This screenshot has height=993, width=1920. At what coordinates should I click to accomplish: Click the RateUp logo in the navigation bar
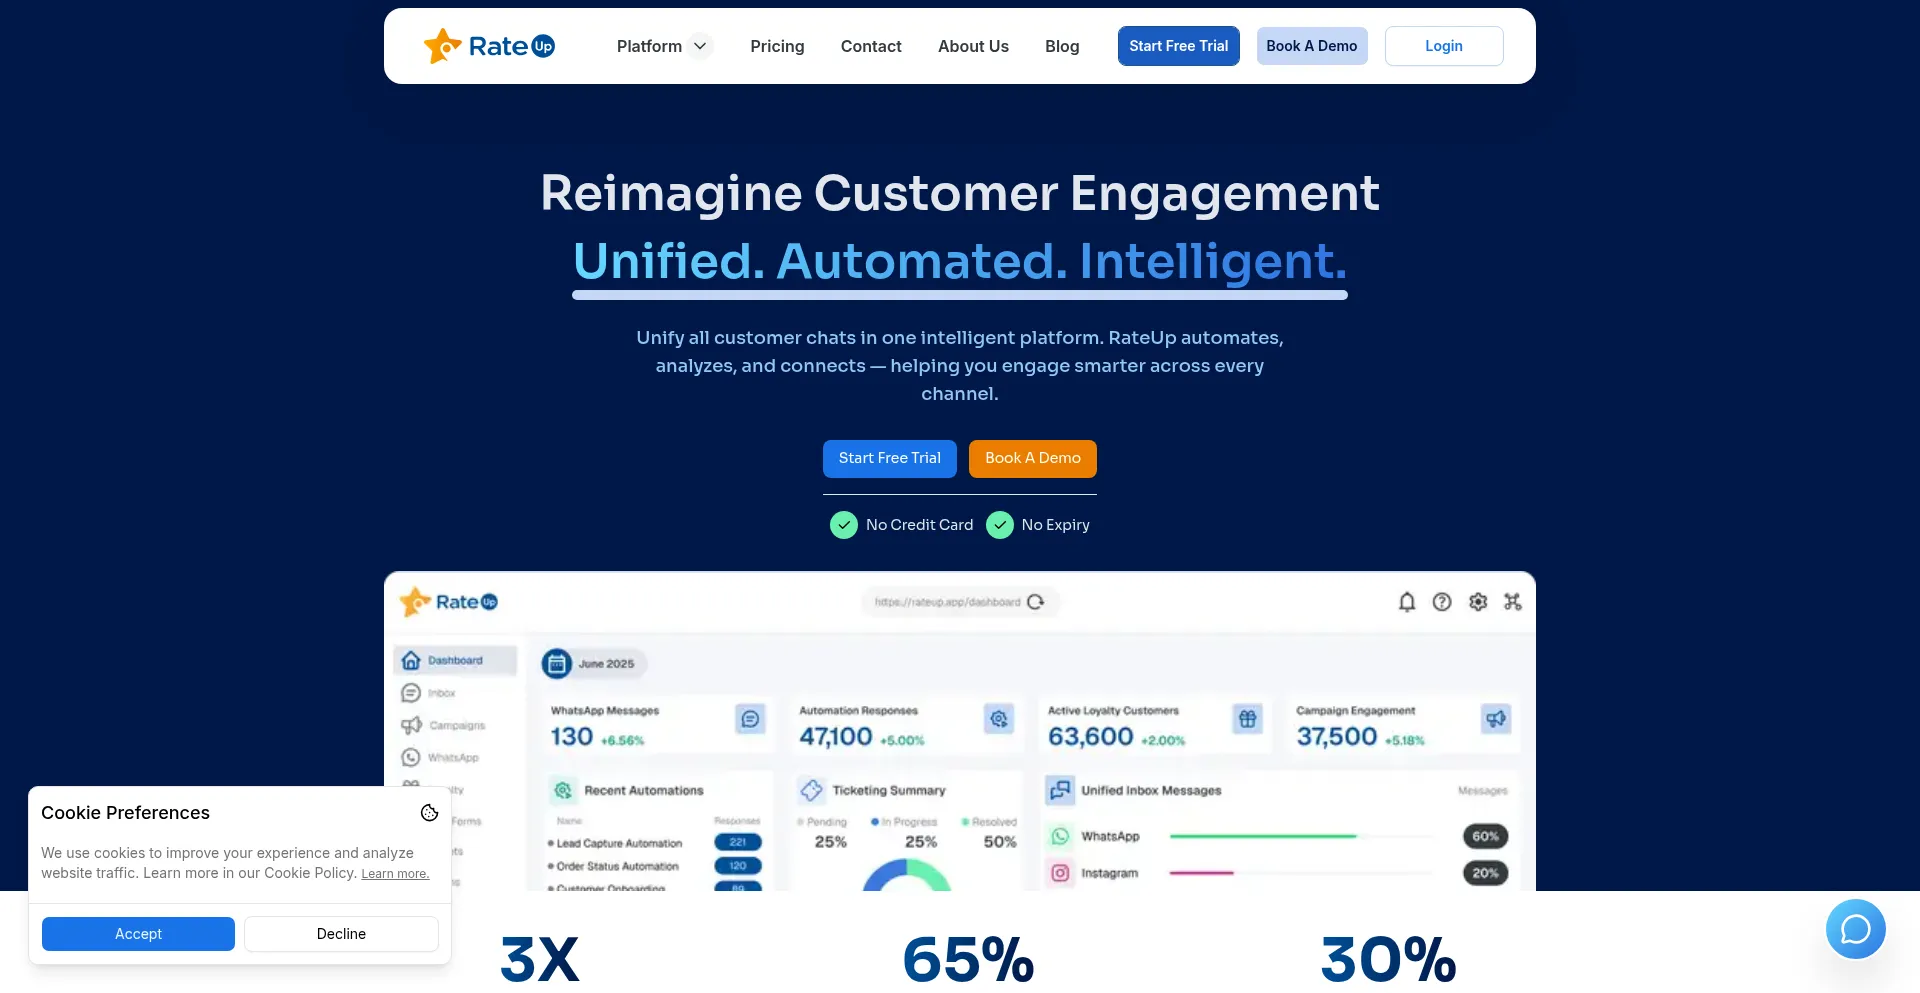pyautogui.click(x=489, y=46)
